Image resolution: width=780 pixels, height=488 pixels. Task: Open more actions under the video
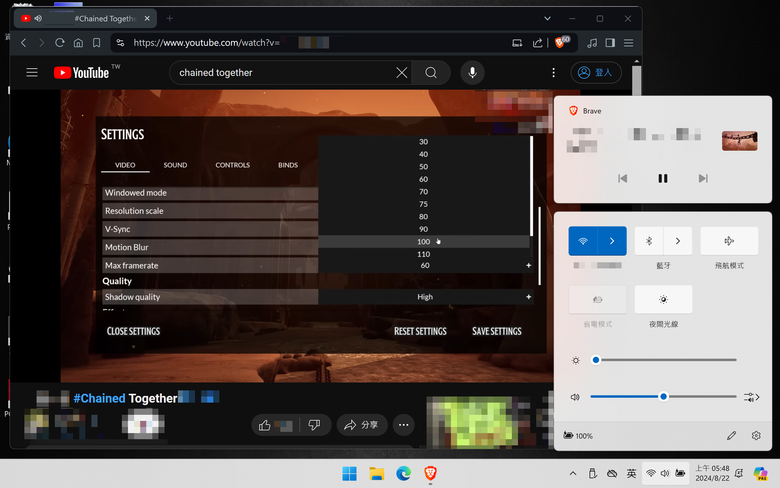403,425
